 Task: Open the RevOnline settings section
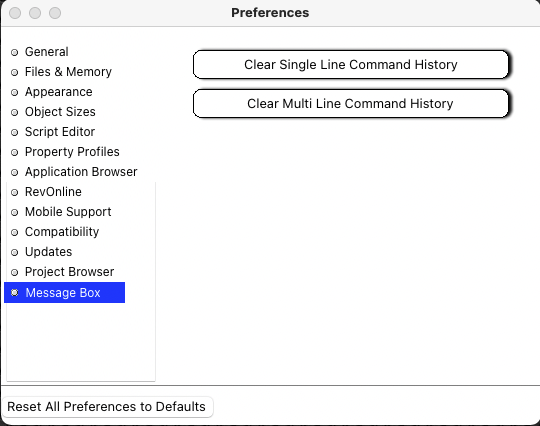coord(53,192)
